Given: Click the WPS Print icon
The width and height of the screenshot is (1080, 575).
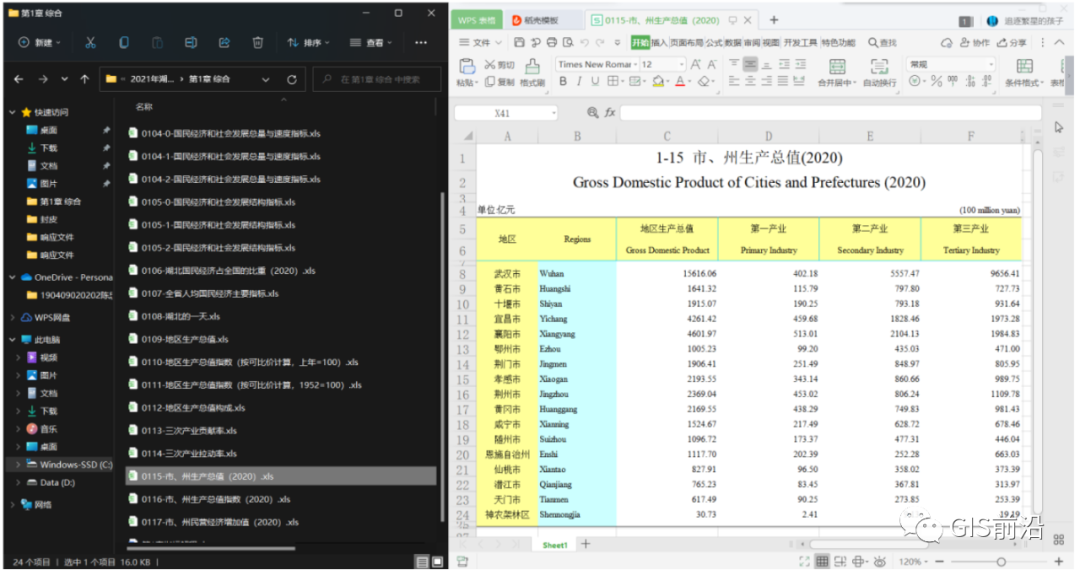Looking at the screenshot, I should pos(552,42).
